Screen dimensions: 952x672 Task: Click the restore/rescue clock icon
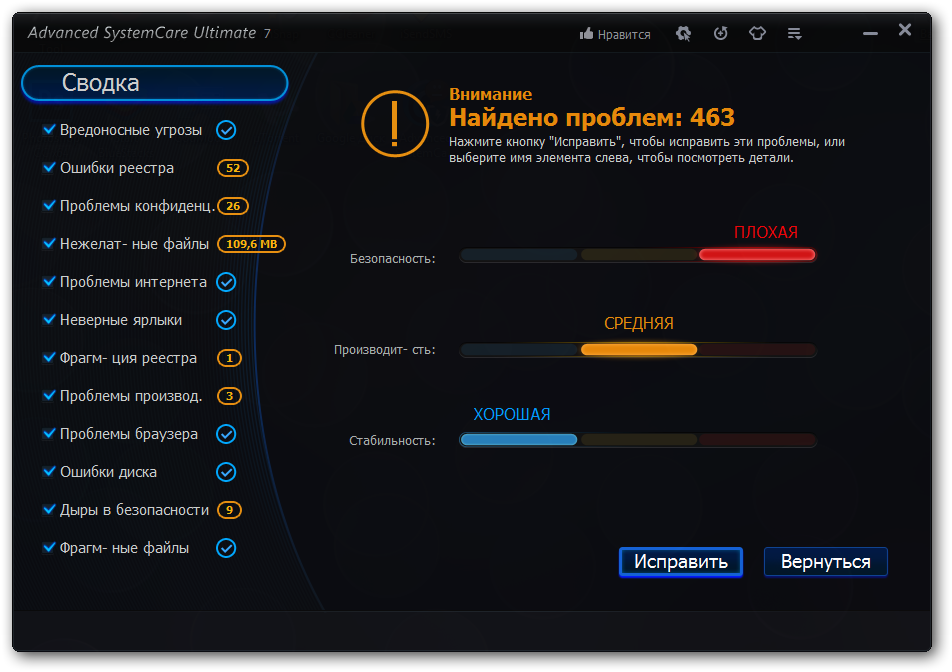coord(721,33)
